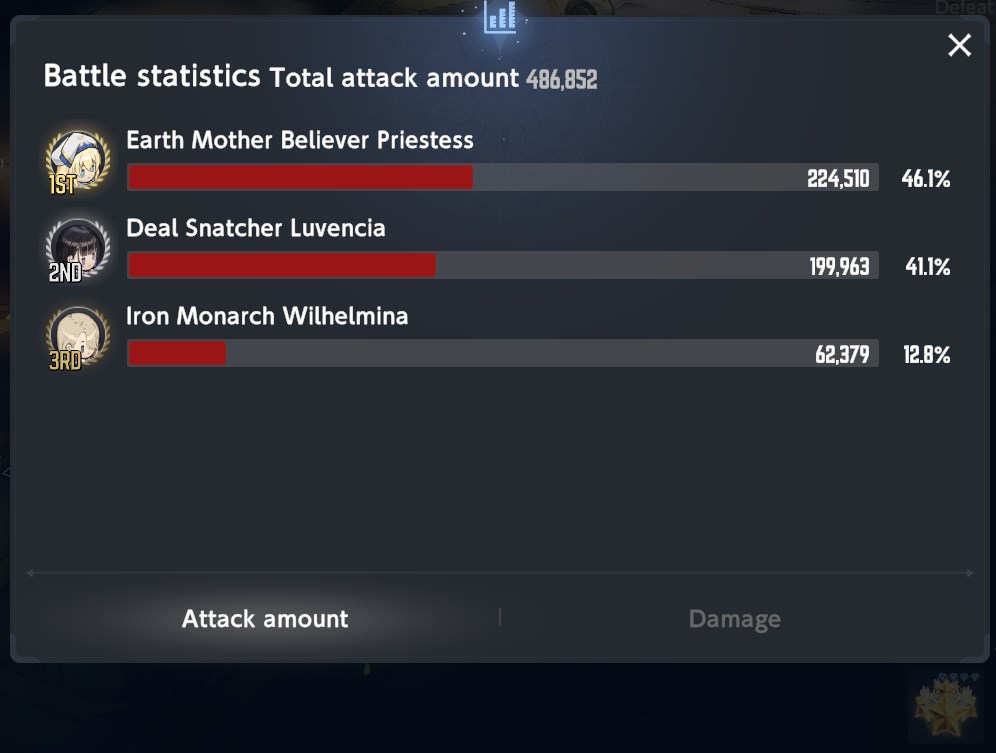Switch to the Attack amount tab
996x753 pixels.
click(265, 619)
